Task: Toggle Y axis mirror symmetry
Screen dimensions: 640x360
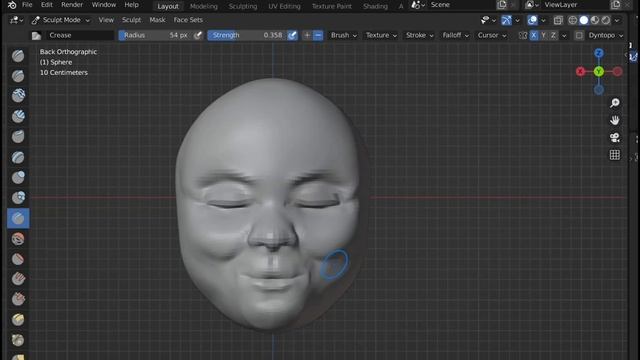Action: (543, 36)
